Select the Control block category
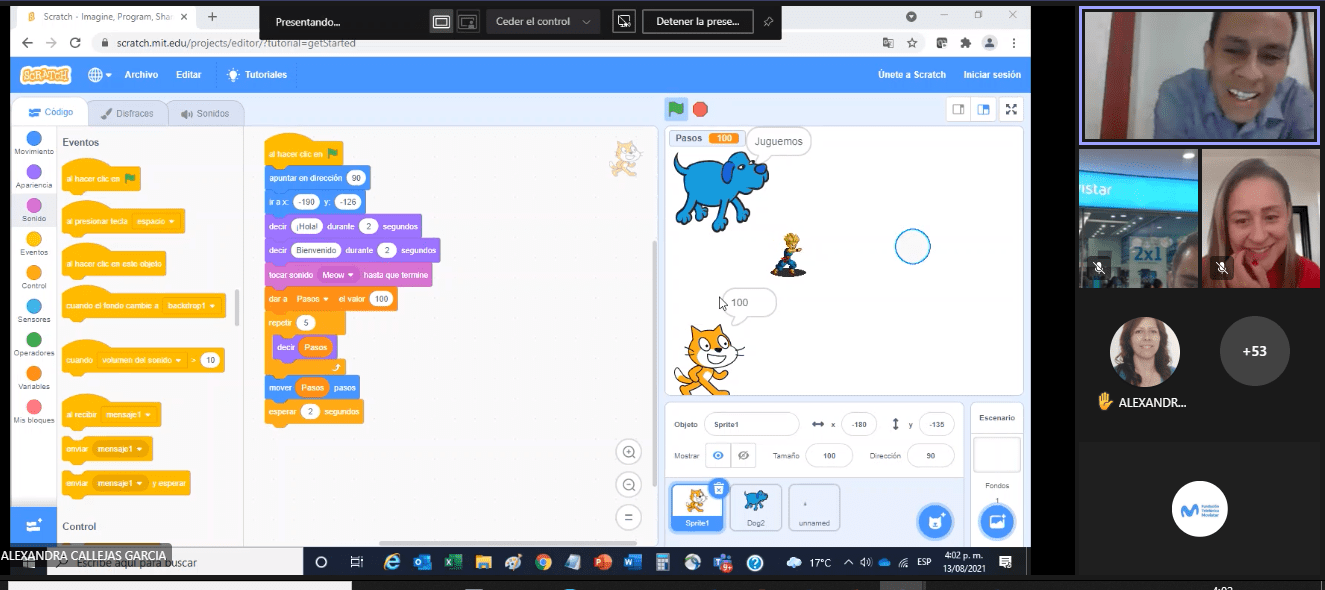 [34, 277]
